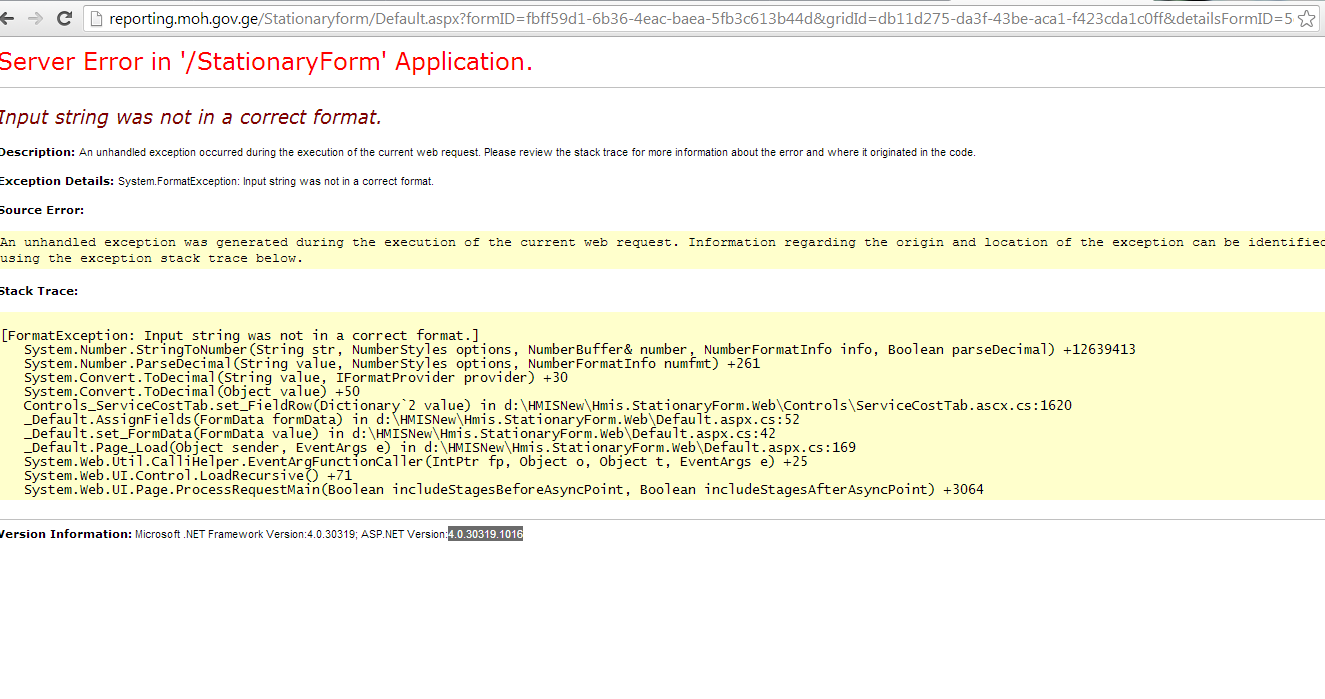The width and height of the screenshot is (1325, 699).
Task: Click the 'Description:' label
Action: click(37, 152)
